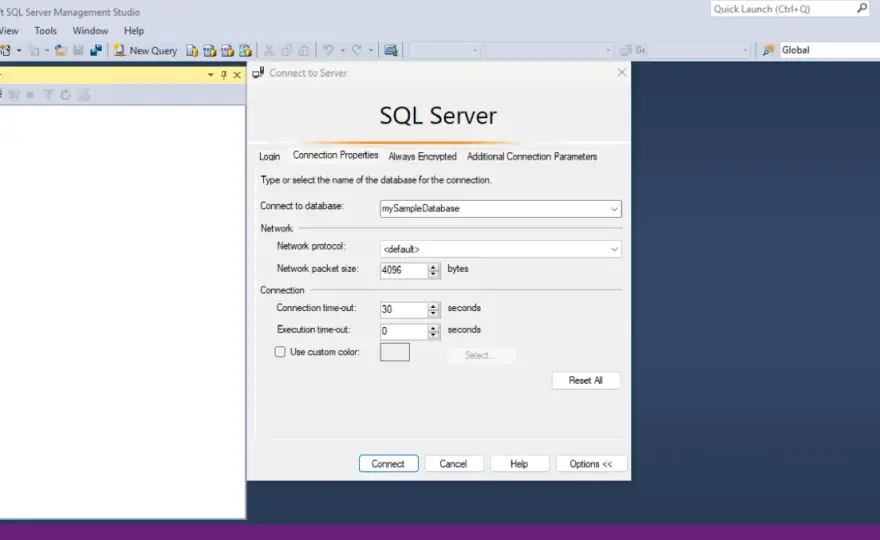Click the New Project icon in toolbar
The image size is (880, 540).
coord(6,51)
